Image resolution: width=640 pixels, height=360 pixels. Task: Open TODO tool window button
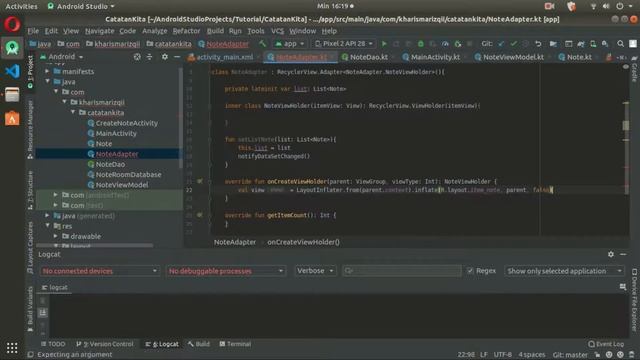click(53, 344)
